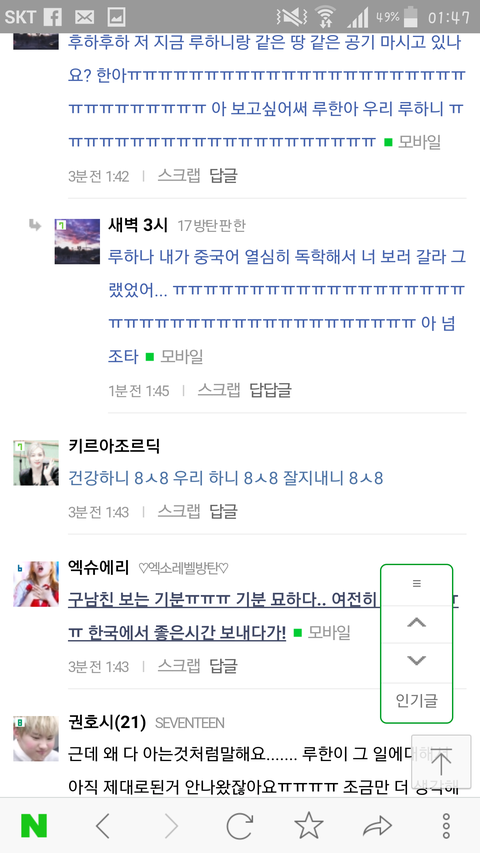Tap 답답글 under 새벽 3시's reply
The image size is (480, 853).
pos(270,390)
